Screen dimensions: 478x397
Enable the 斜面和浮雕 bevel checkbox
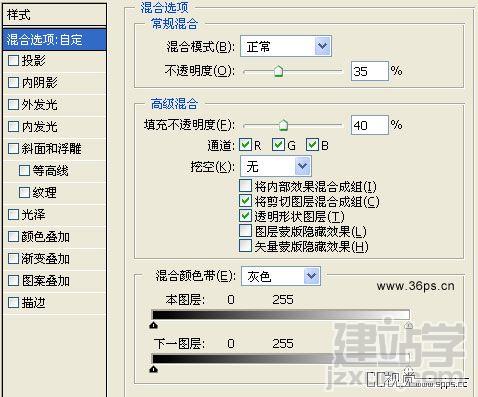(x=13, y=148)
